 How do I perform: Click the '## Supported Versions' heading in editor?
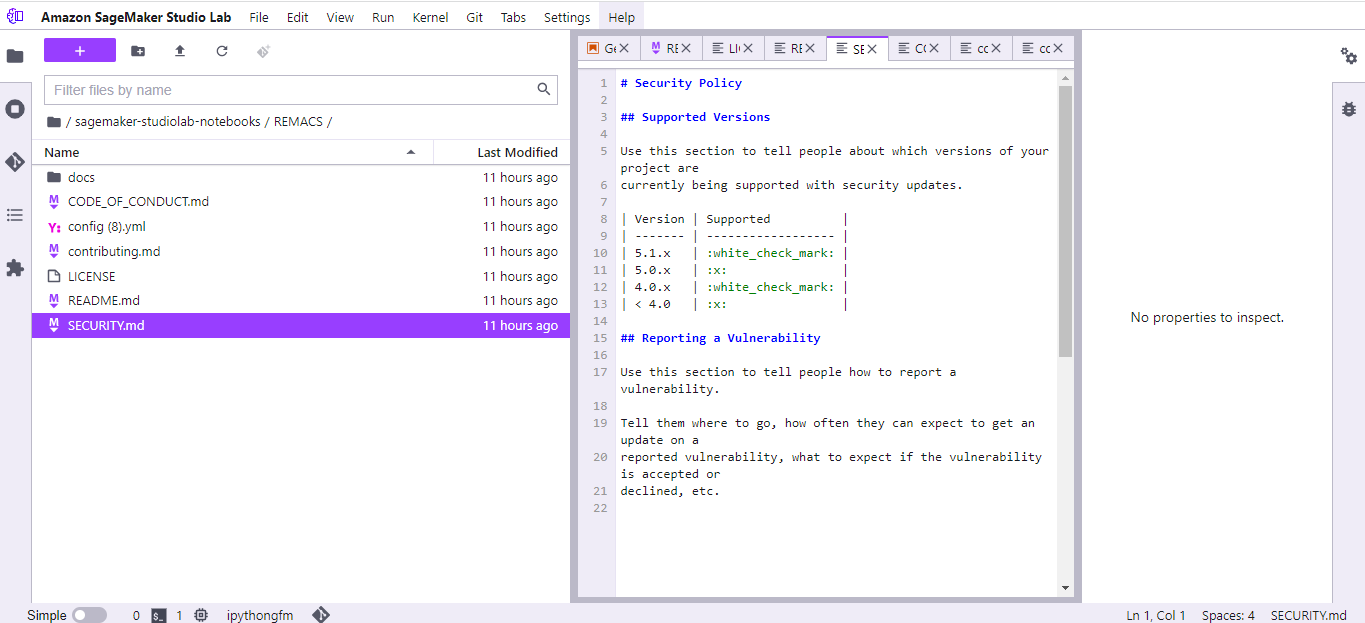tap(695, 117)
